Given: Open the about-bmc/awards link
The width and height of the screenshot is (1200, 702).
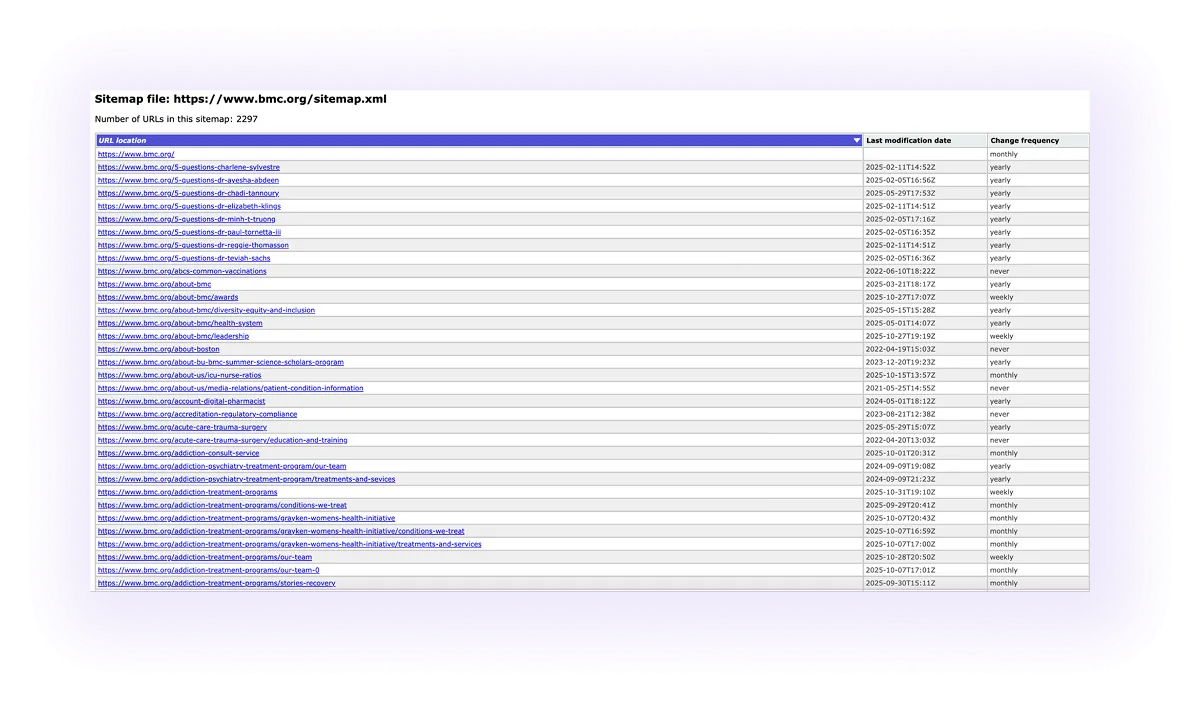Looking at the screenshot, I should [167, 296].
